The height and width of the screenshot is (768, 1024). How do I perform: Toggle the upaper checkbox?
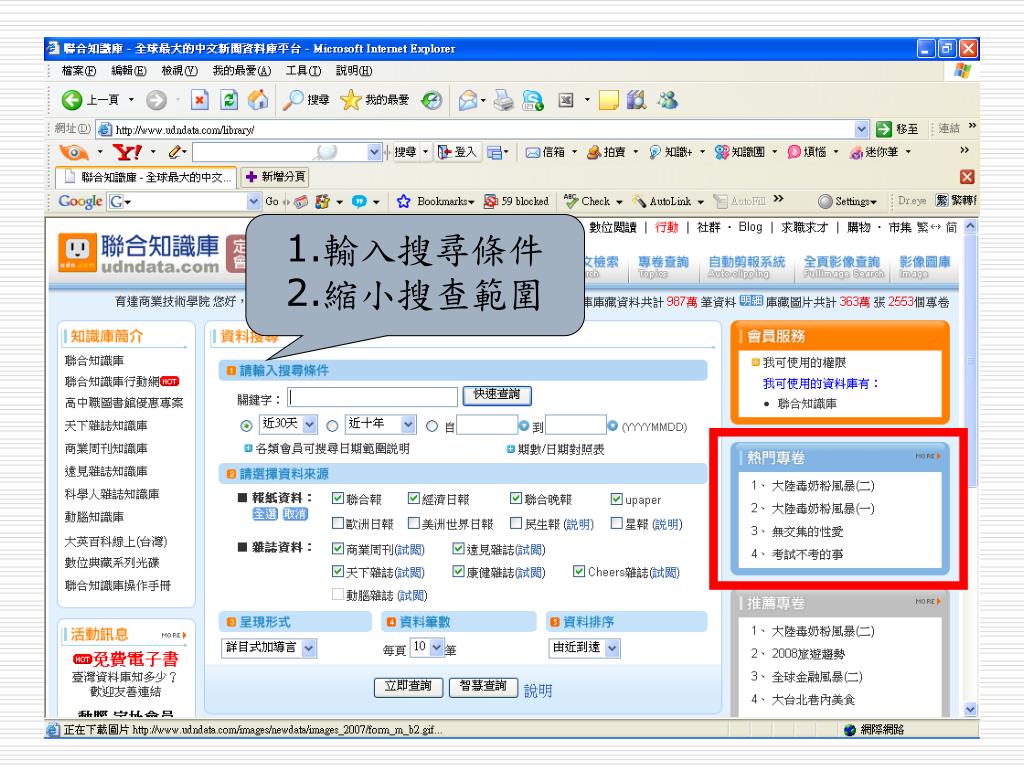(x=616, y=498)
